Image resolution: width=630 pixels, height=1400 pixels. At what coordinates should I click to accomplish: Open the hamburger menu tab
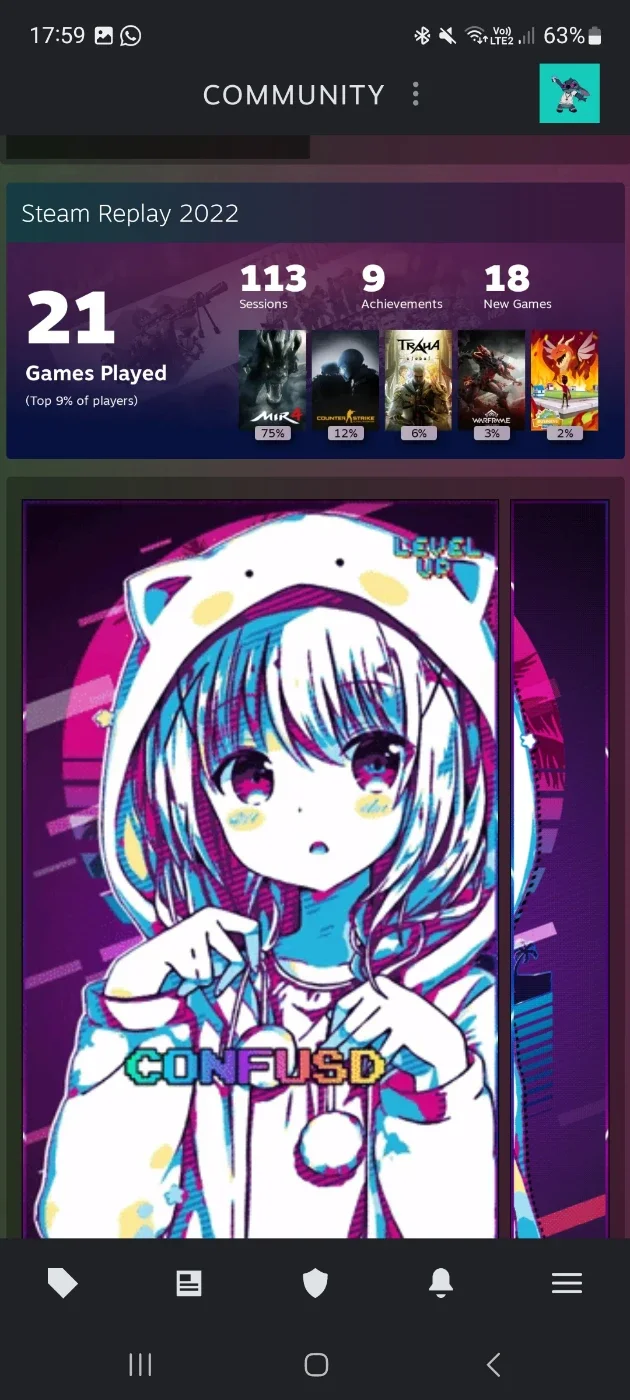567,1283
